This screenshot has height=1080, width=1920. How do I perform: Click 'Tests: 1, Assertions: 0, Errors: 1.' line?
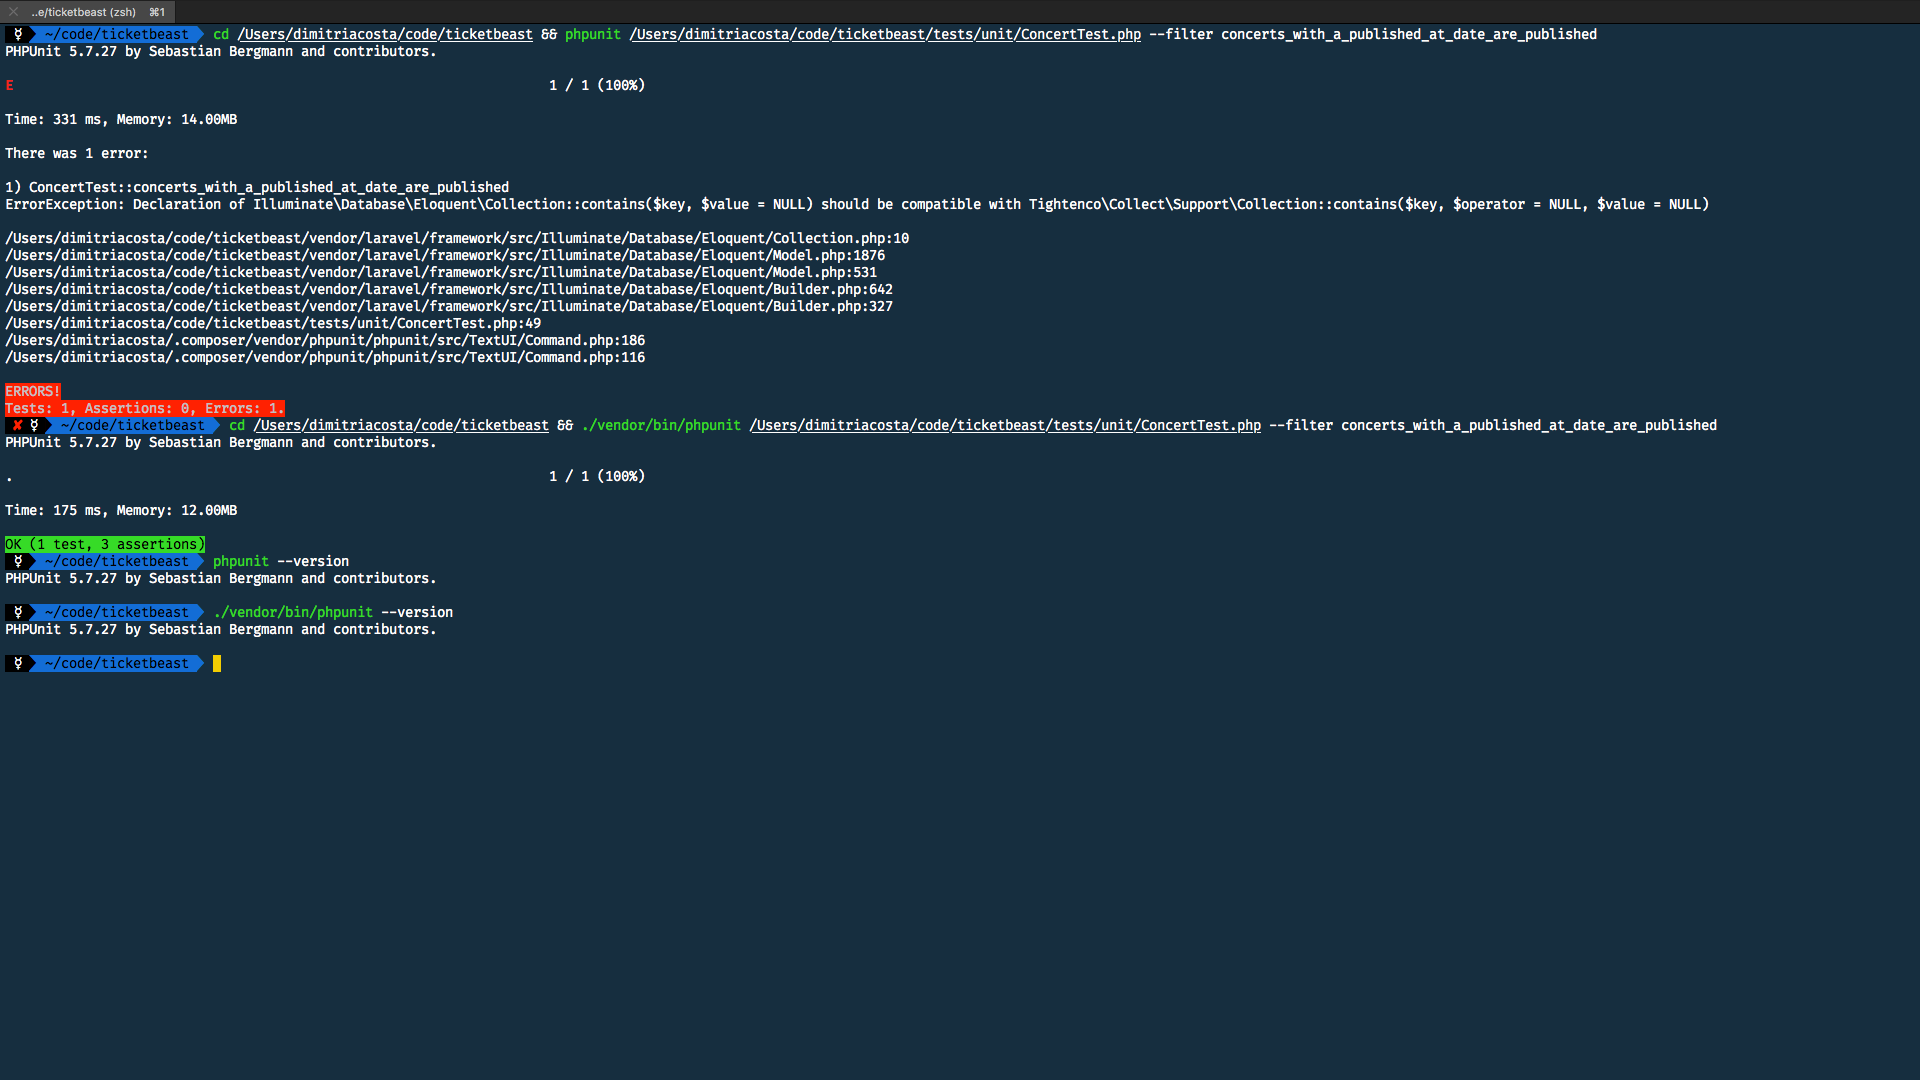(145, 408)
